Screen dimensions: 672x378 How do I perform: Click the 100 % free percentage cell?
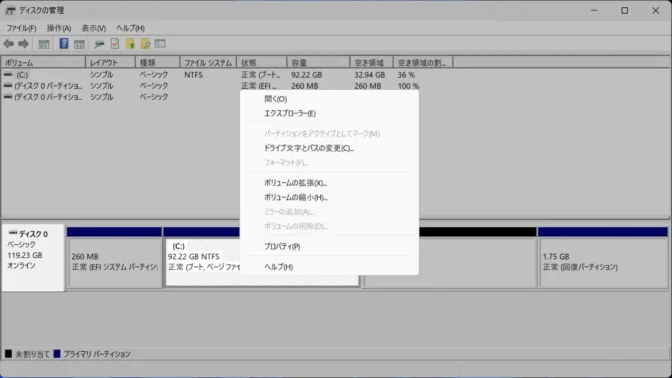pos(408,86)
